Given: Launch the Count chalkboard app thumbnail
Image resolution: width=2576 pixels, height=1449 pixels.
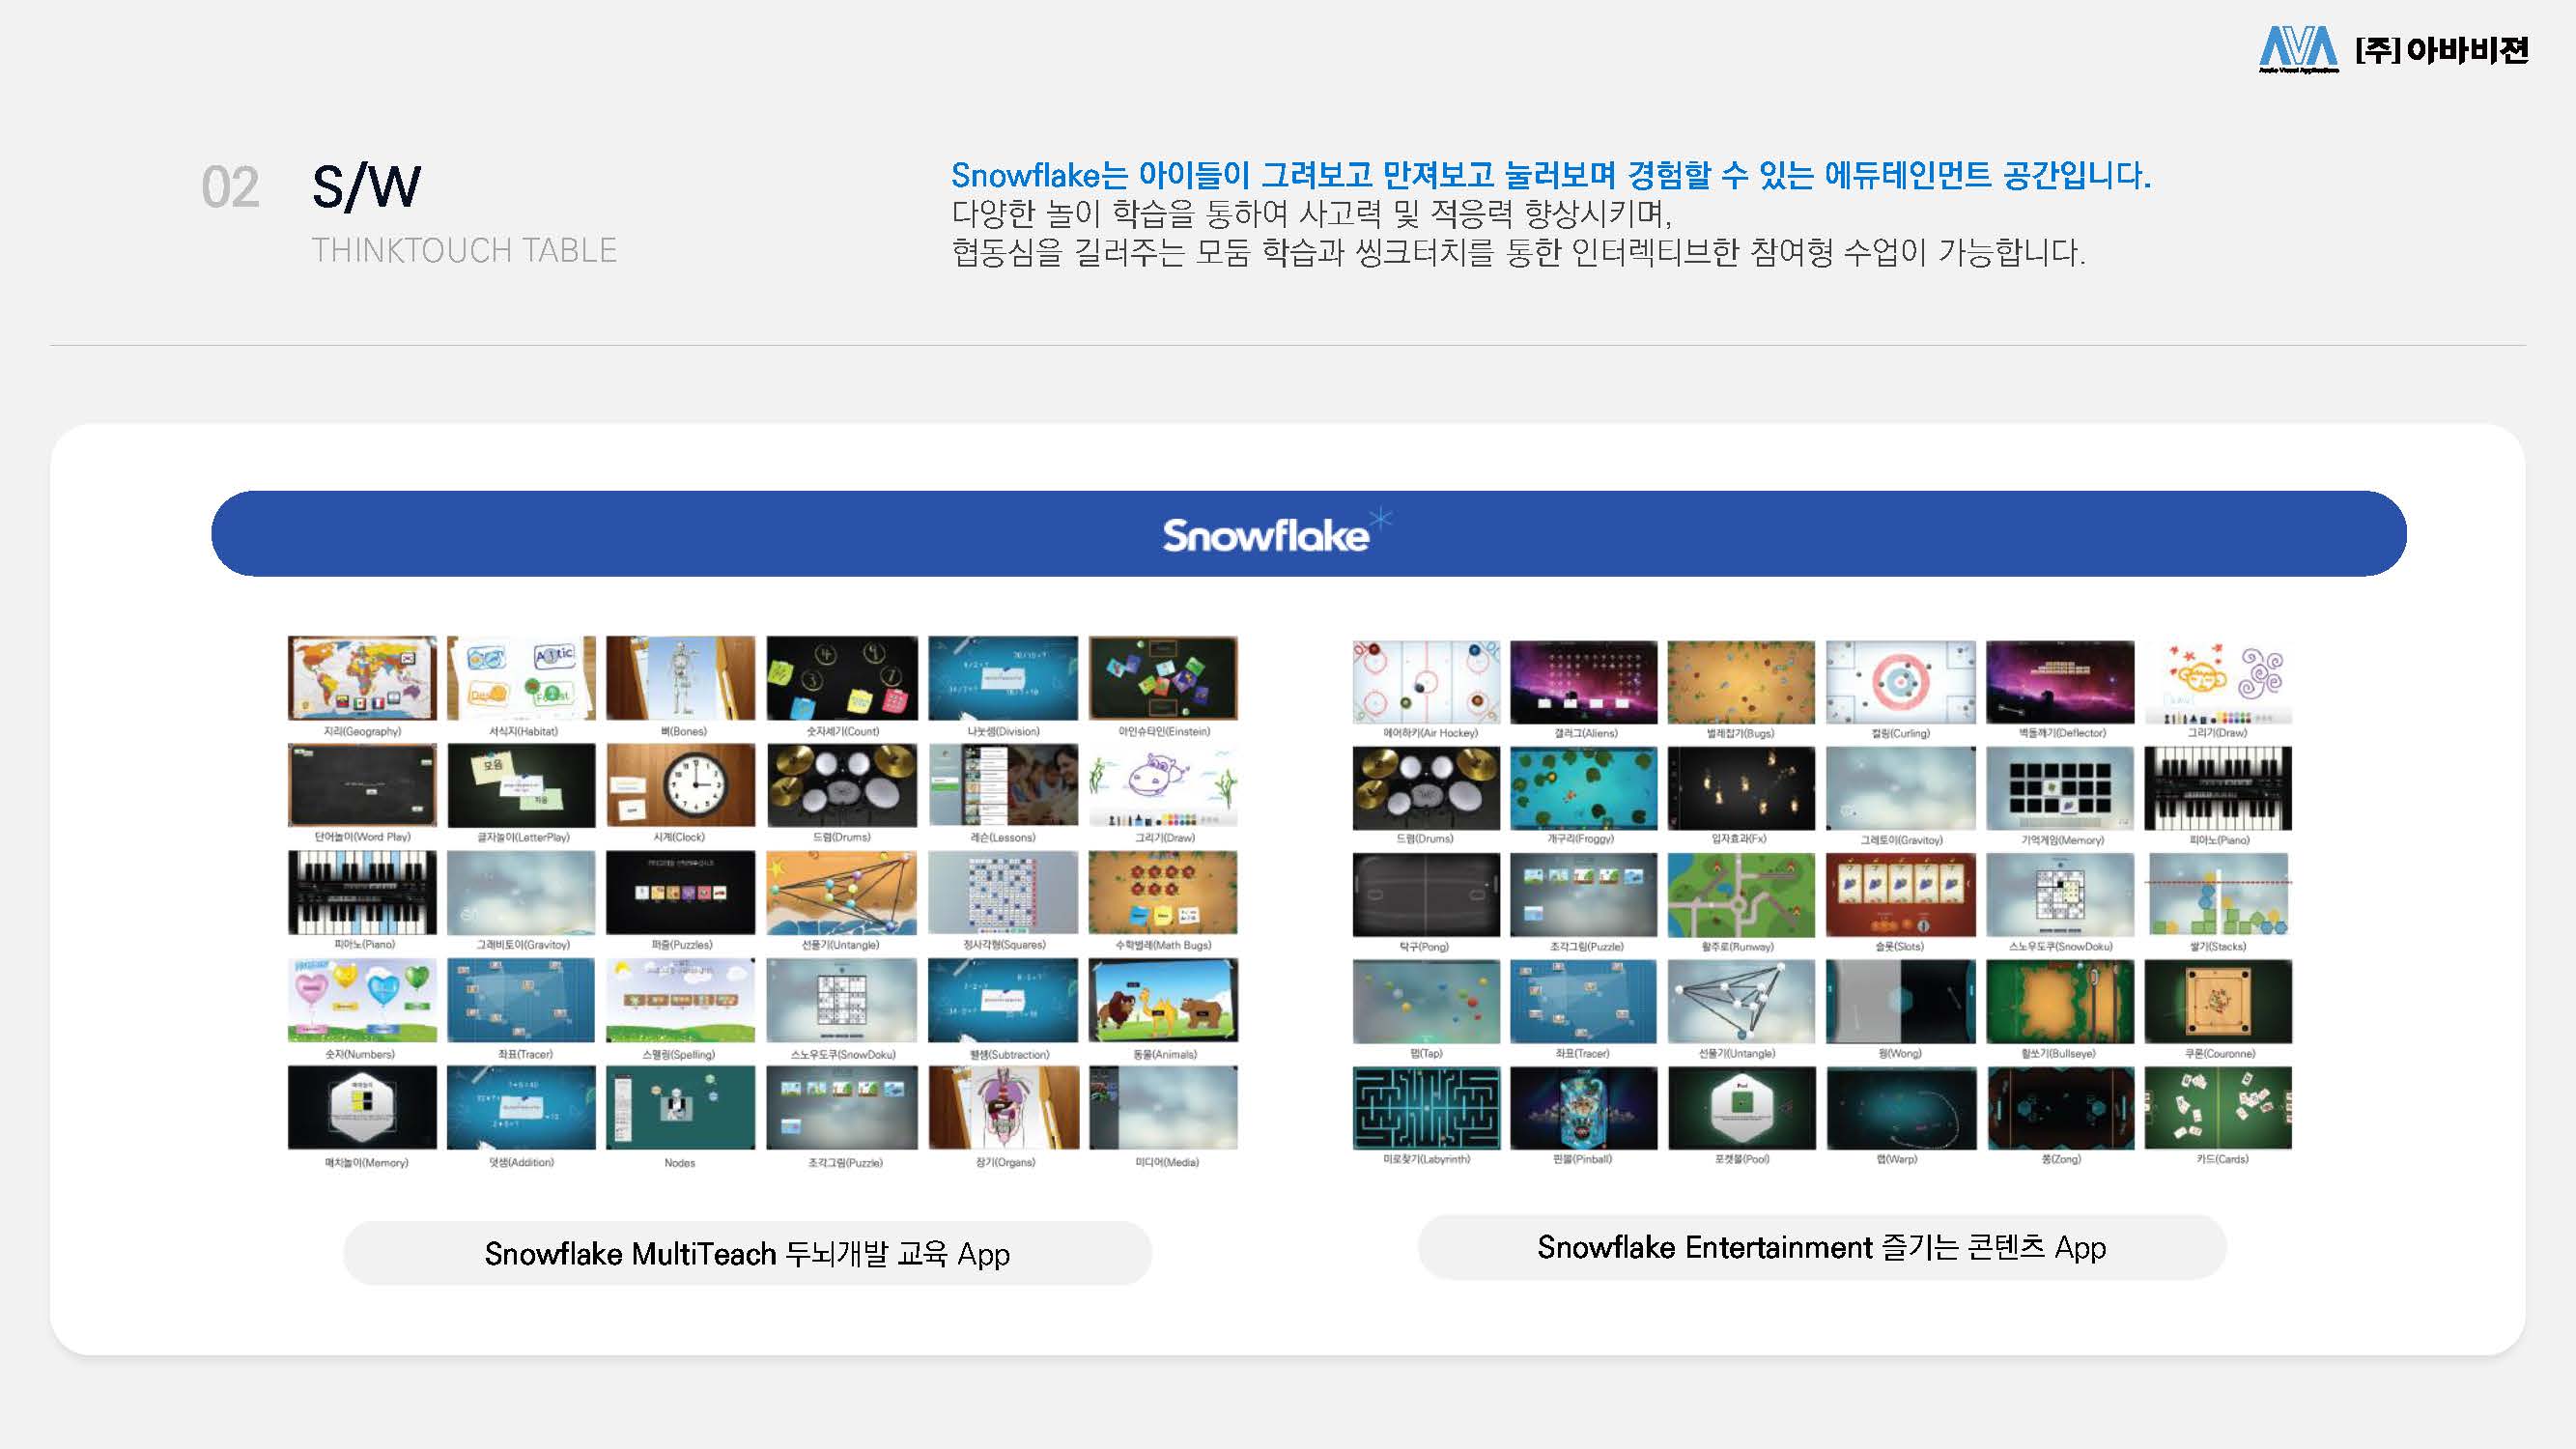Looking at the screenshot, I should pos(842,678).
